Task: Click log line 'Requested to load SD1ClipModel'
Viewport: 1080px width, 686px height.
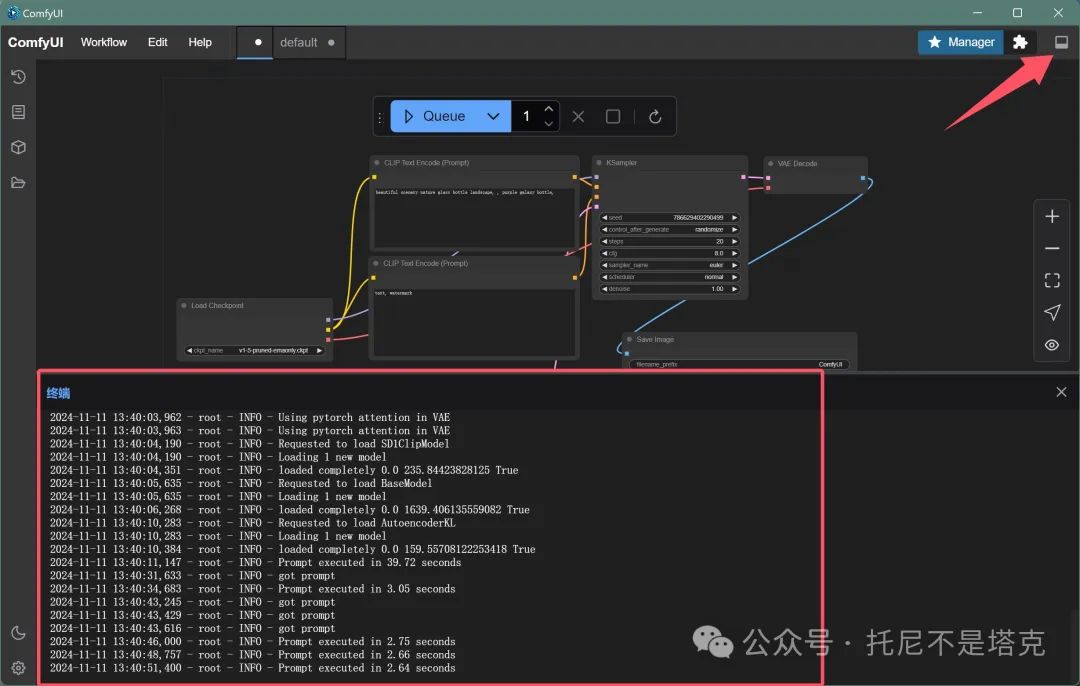Action: point(249,444)
